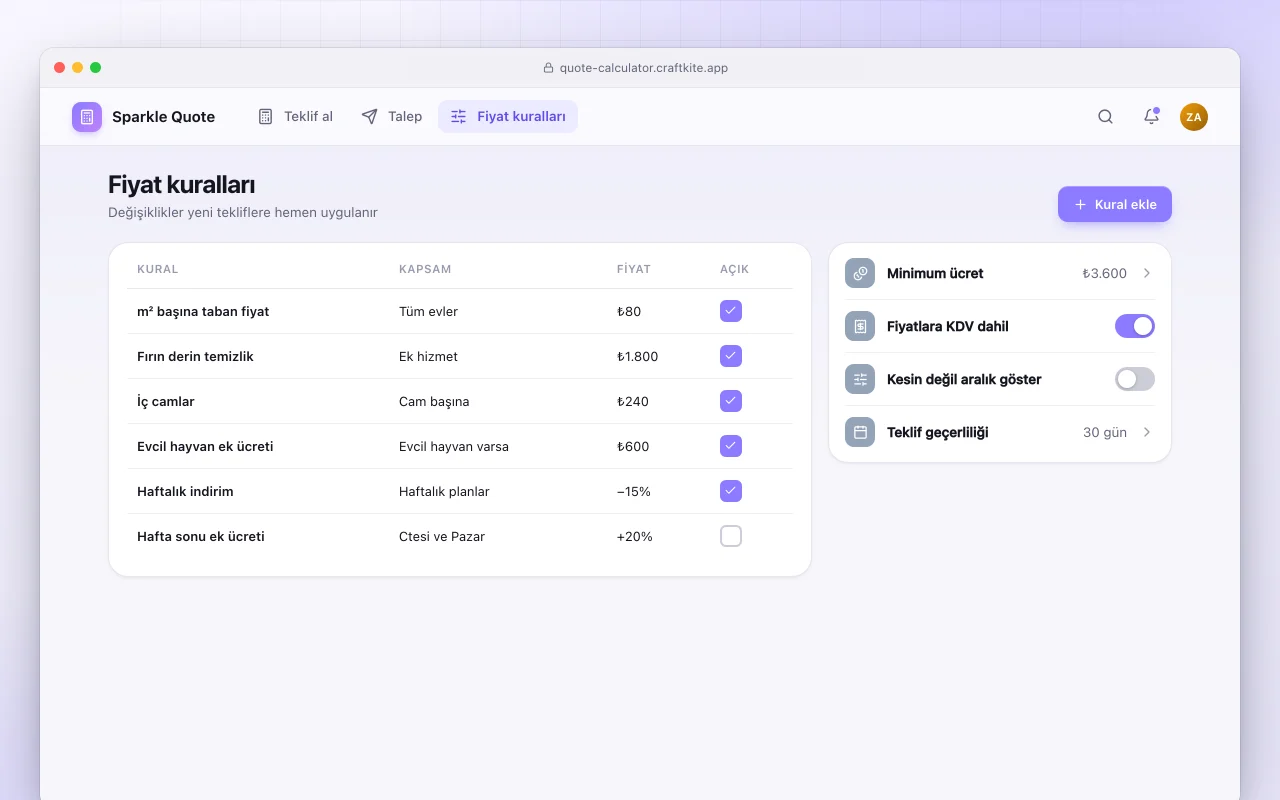Click the calendar icon for Teklif geçerliliği
Viewport: 1280px width, 800px height.
(860, 432)
